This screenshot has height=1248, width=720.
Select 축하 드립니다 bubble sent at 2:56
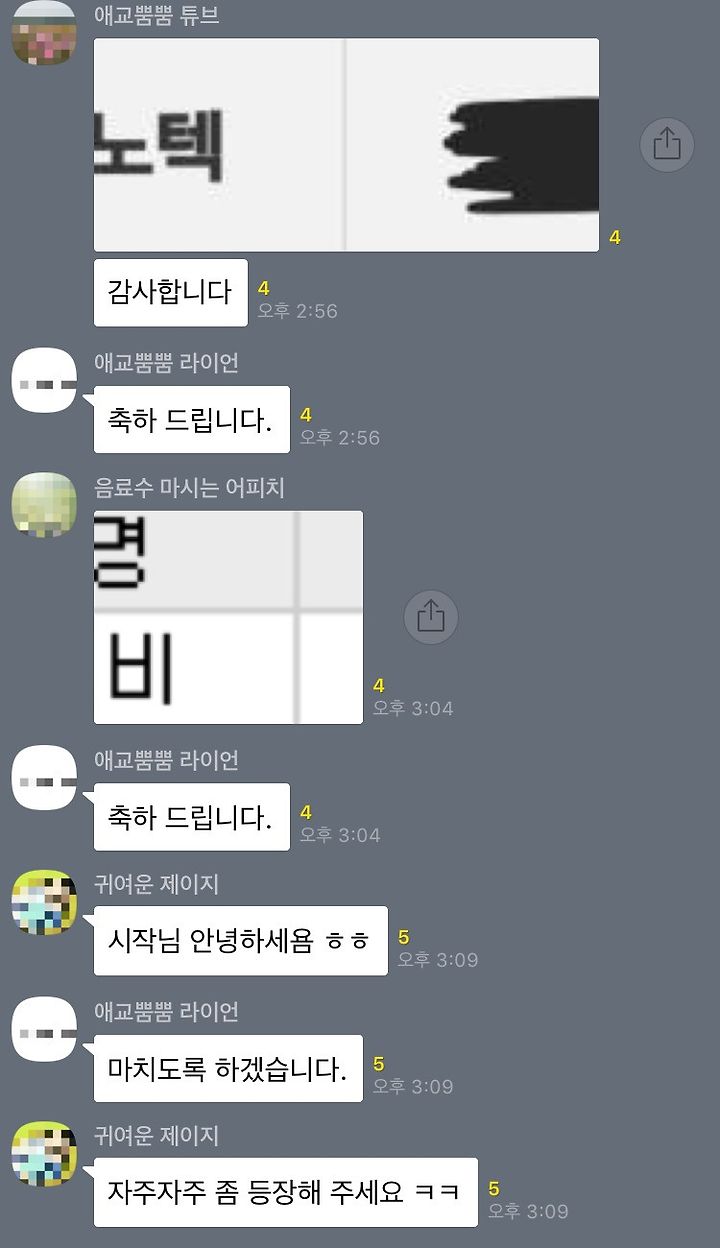point(192,420)
